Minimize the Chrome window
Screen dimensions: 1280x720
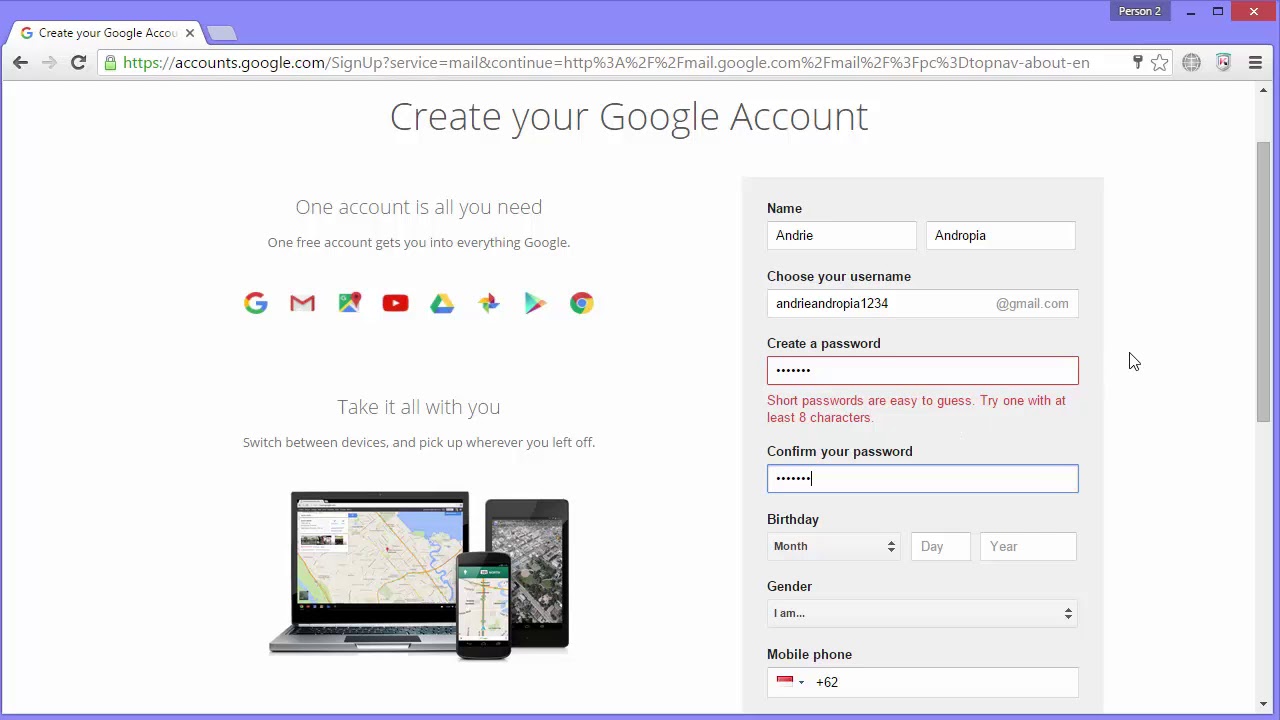tap(1191, 11)
